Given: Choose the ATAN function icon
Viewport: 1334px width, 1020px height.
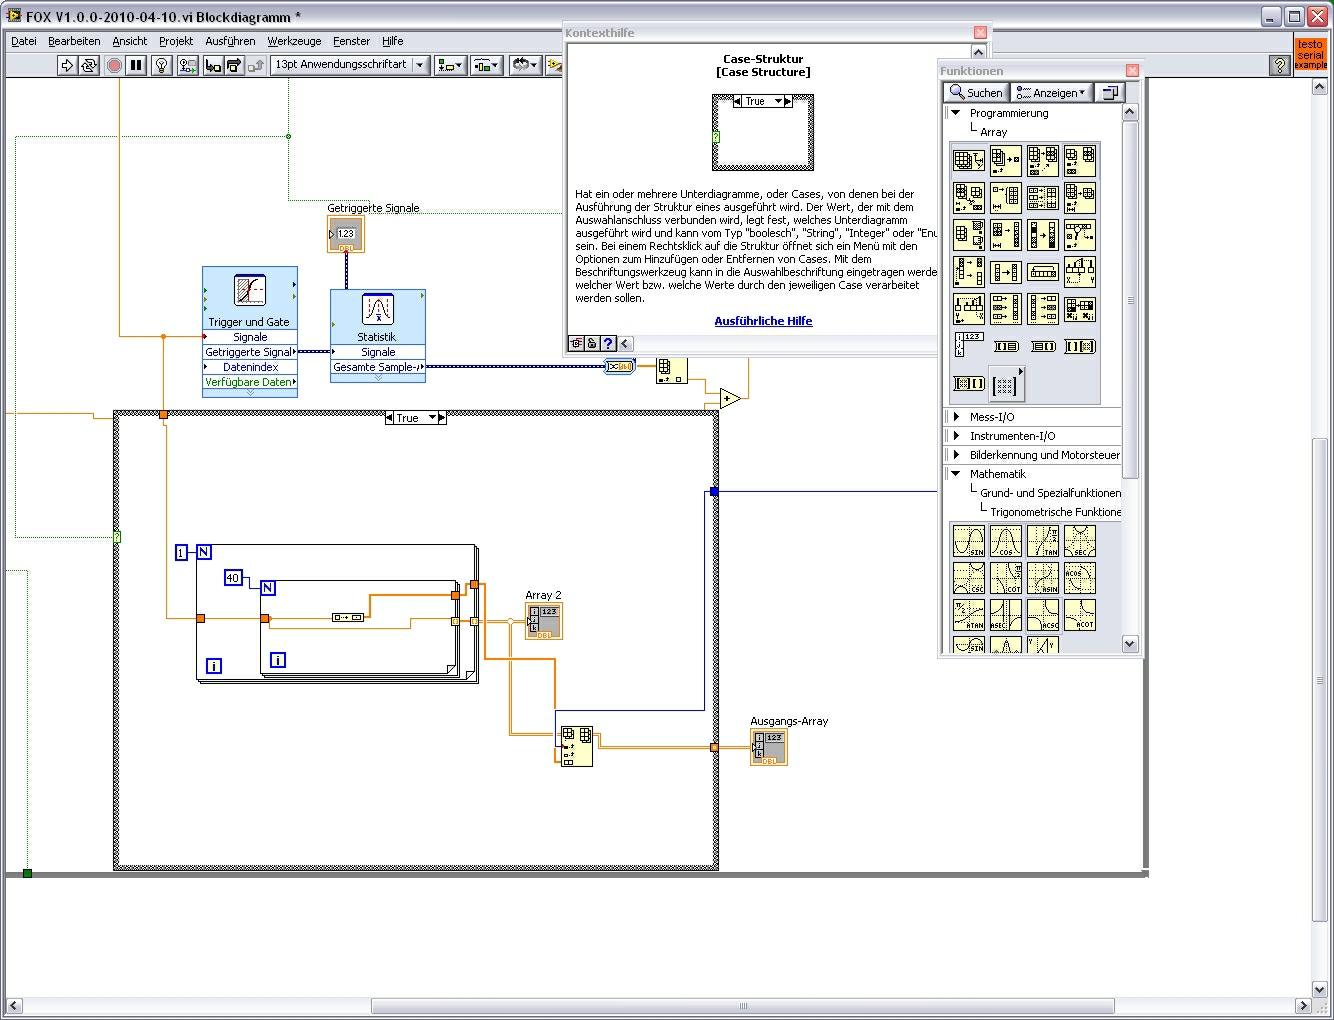Looking at the screenshot, I should [968, 614].
